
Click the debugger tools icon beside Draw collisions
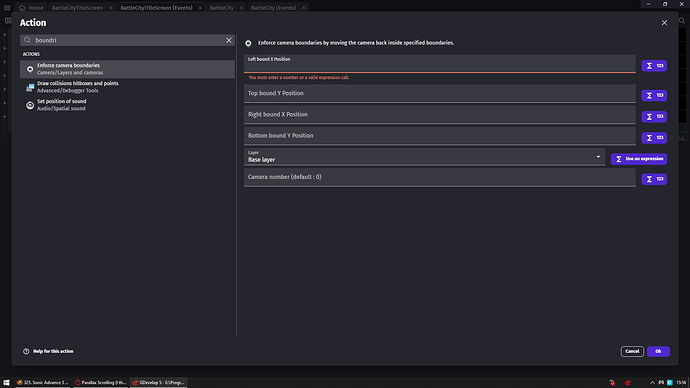tap(30, 87)
